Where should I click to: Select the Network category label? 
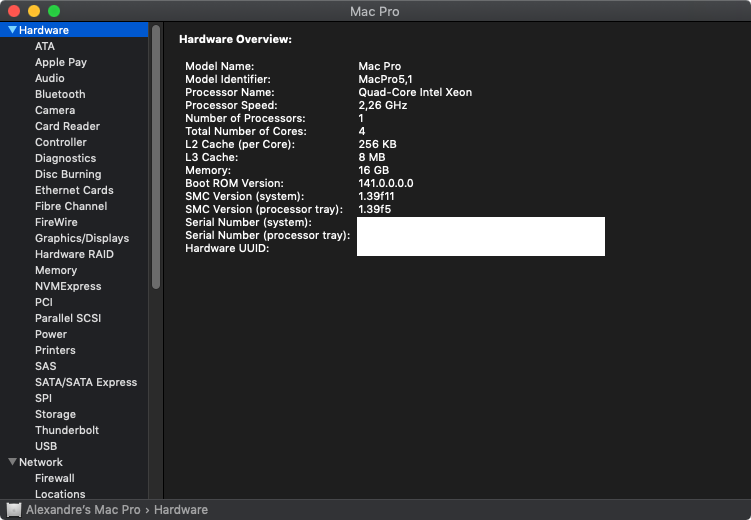point(41,462)
